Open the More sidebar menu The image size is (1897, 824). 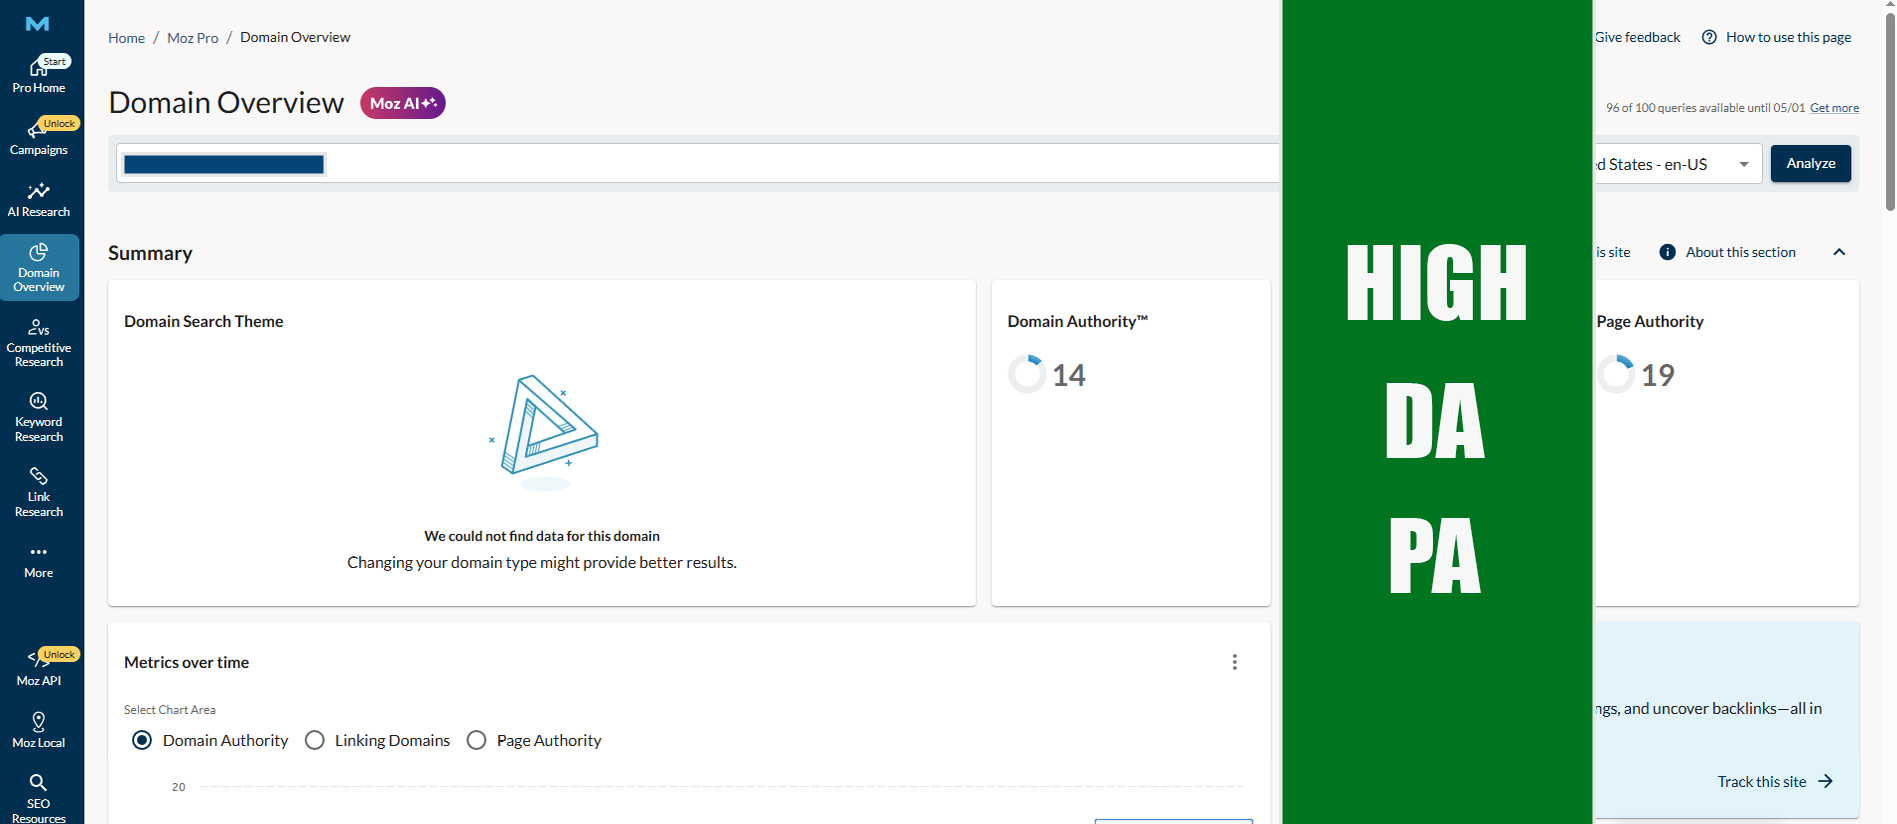[x=39, y=561]
